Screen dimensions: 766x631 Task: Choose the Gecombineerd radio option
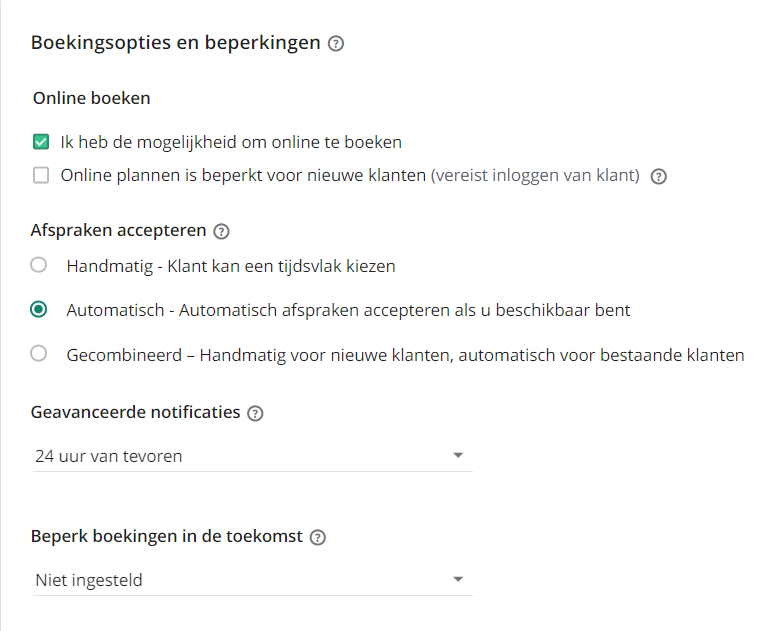[x=39, y=354]
